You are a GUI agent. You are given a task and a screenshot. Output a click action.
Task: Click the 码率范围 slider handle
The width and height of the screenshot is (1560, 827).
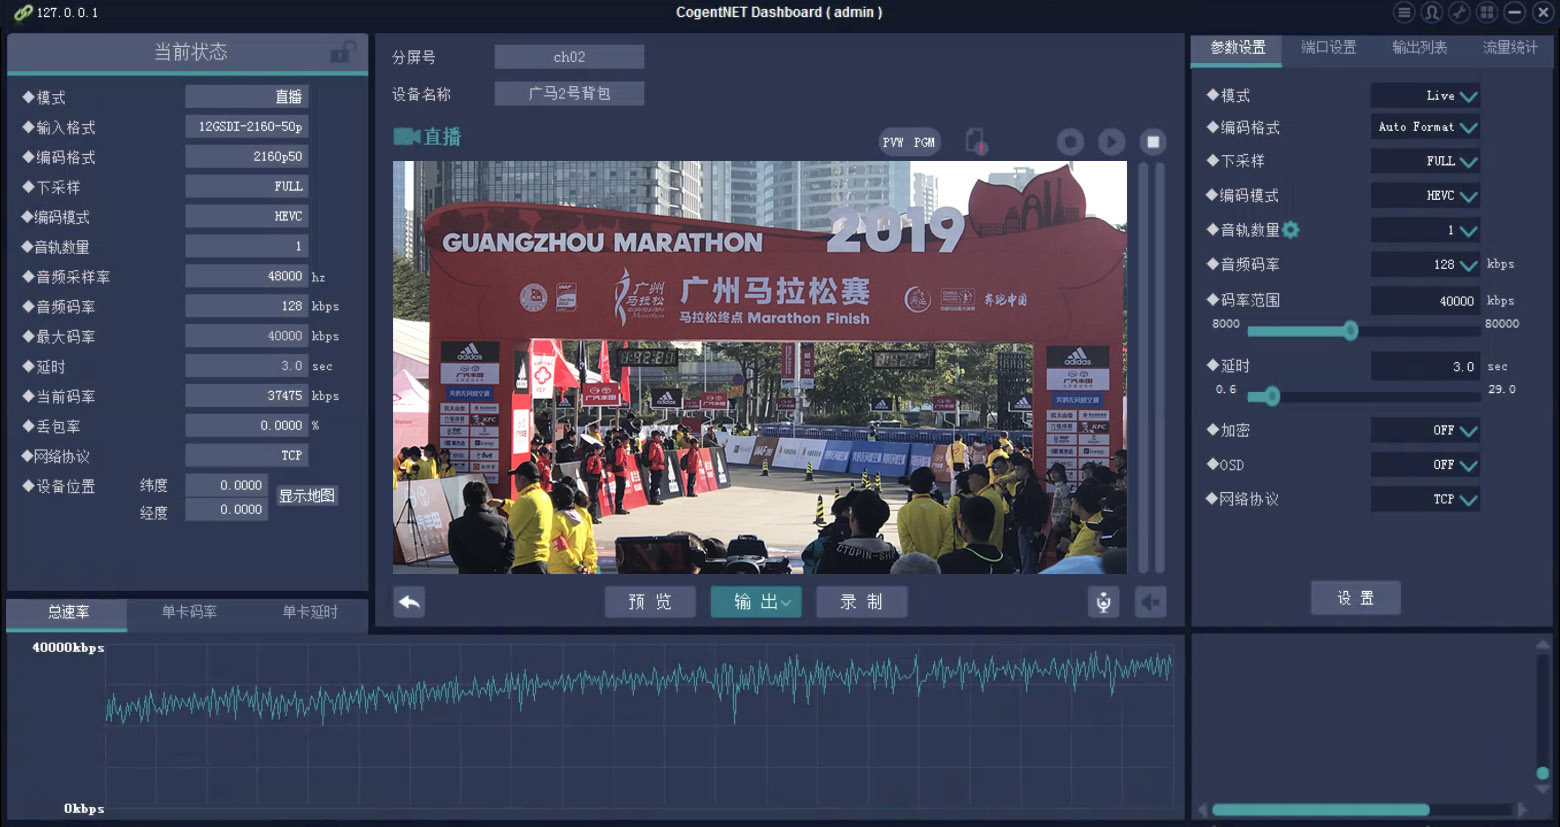(1351, 331)
